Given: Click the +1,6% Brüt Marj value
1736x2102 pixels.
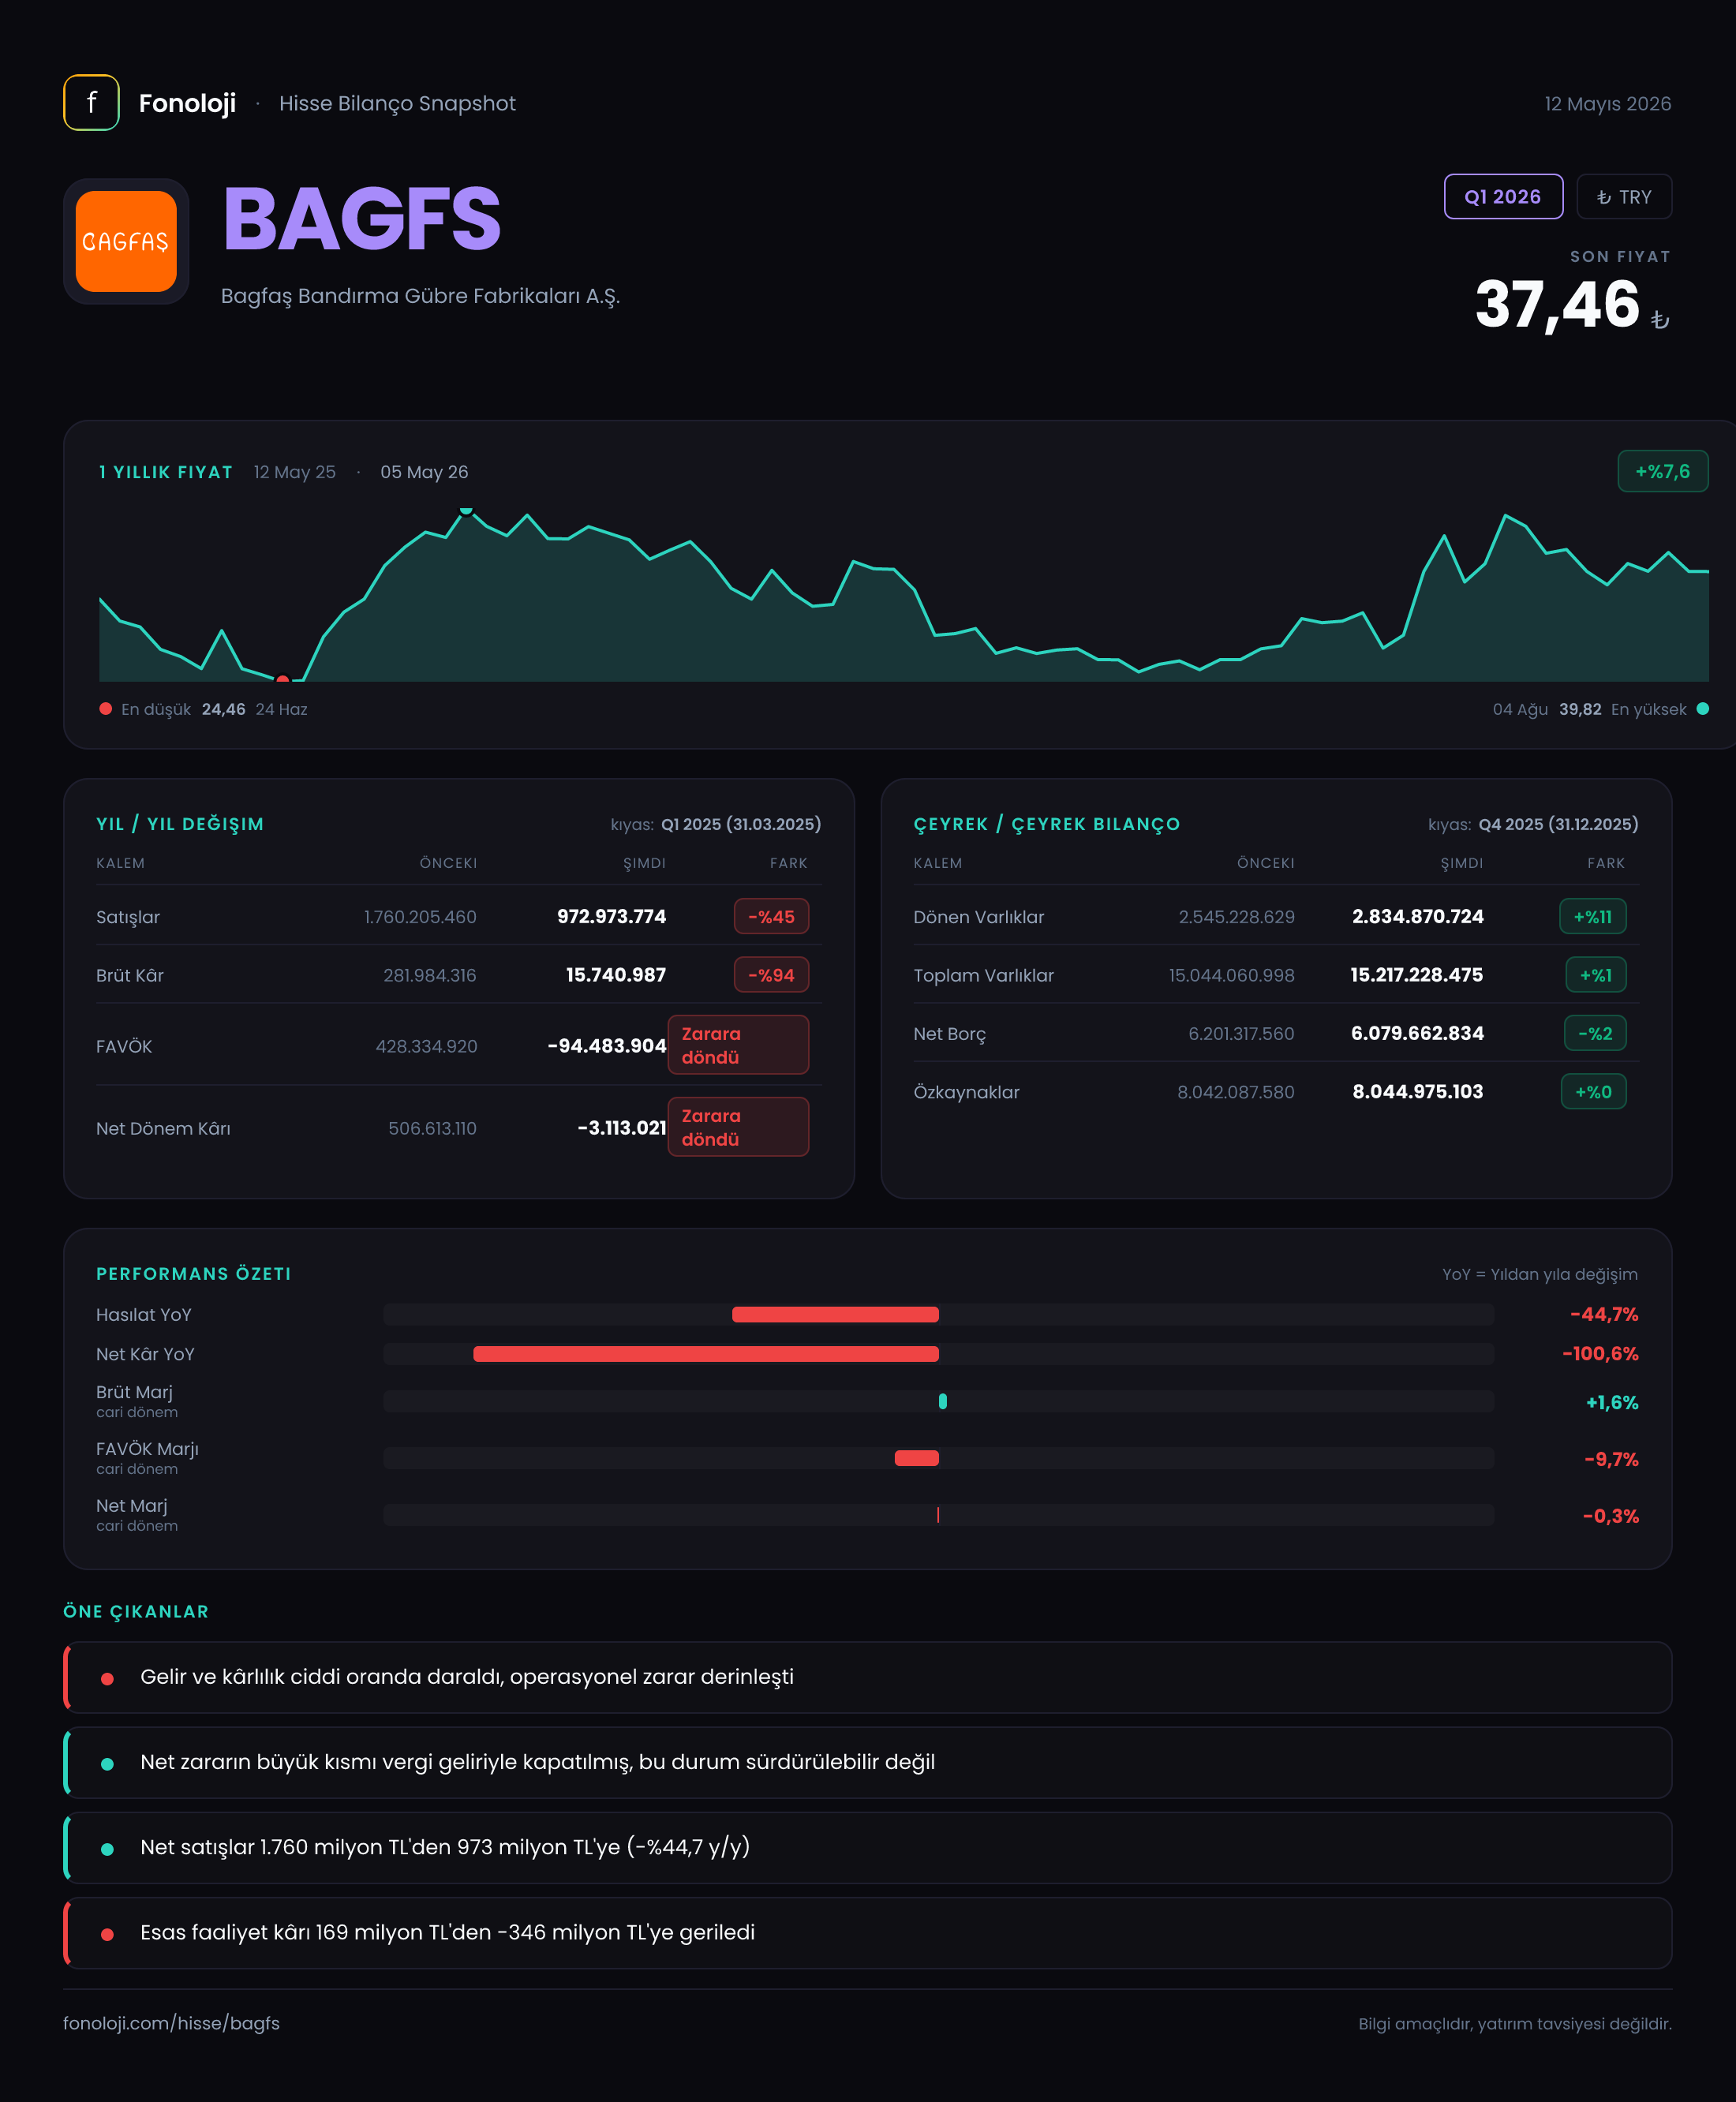Looking at the screenshot, I should (1612, 1403).
